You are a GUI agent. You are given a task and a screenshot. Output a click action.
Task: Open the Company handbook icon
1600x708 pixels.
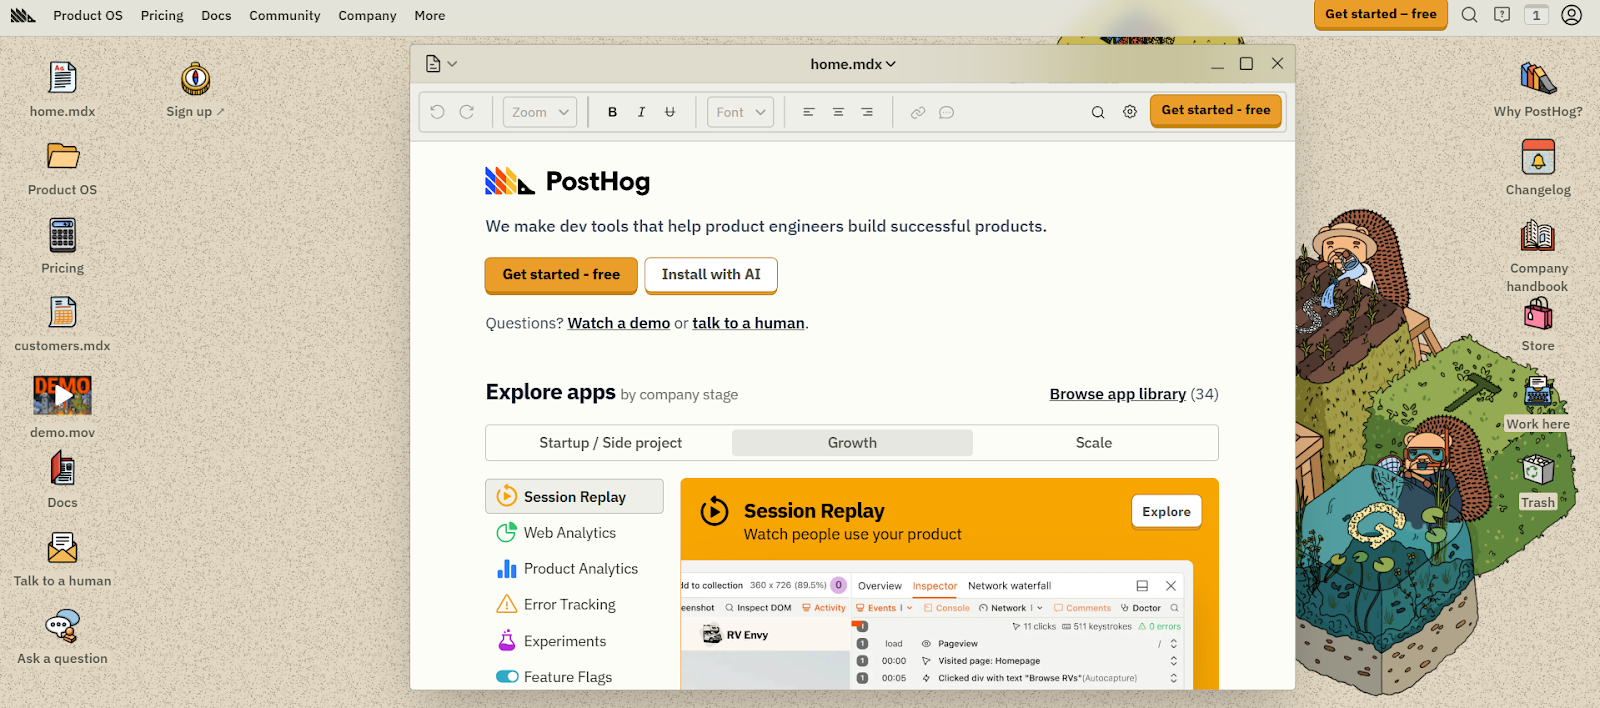pyautogui.click(x=1538, y=236)
